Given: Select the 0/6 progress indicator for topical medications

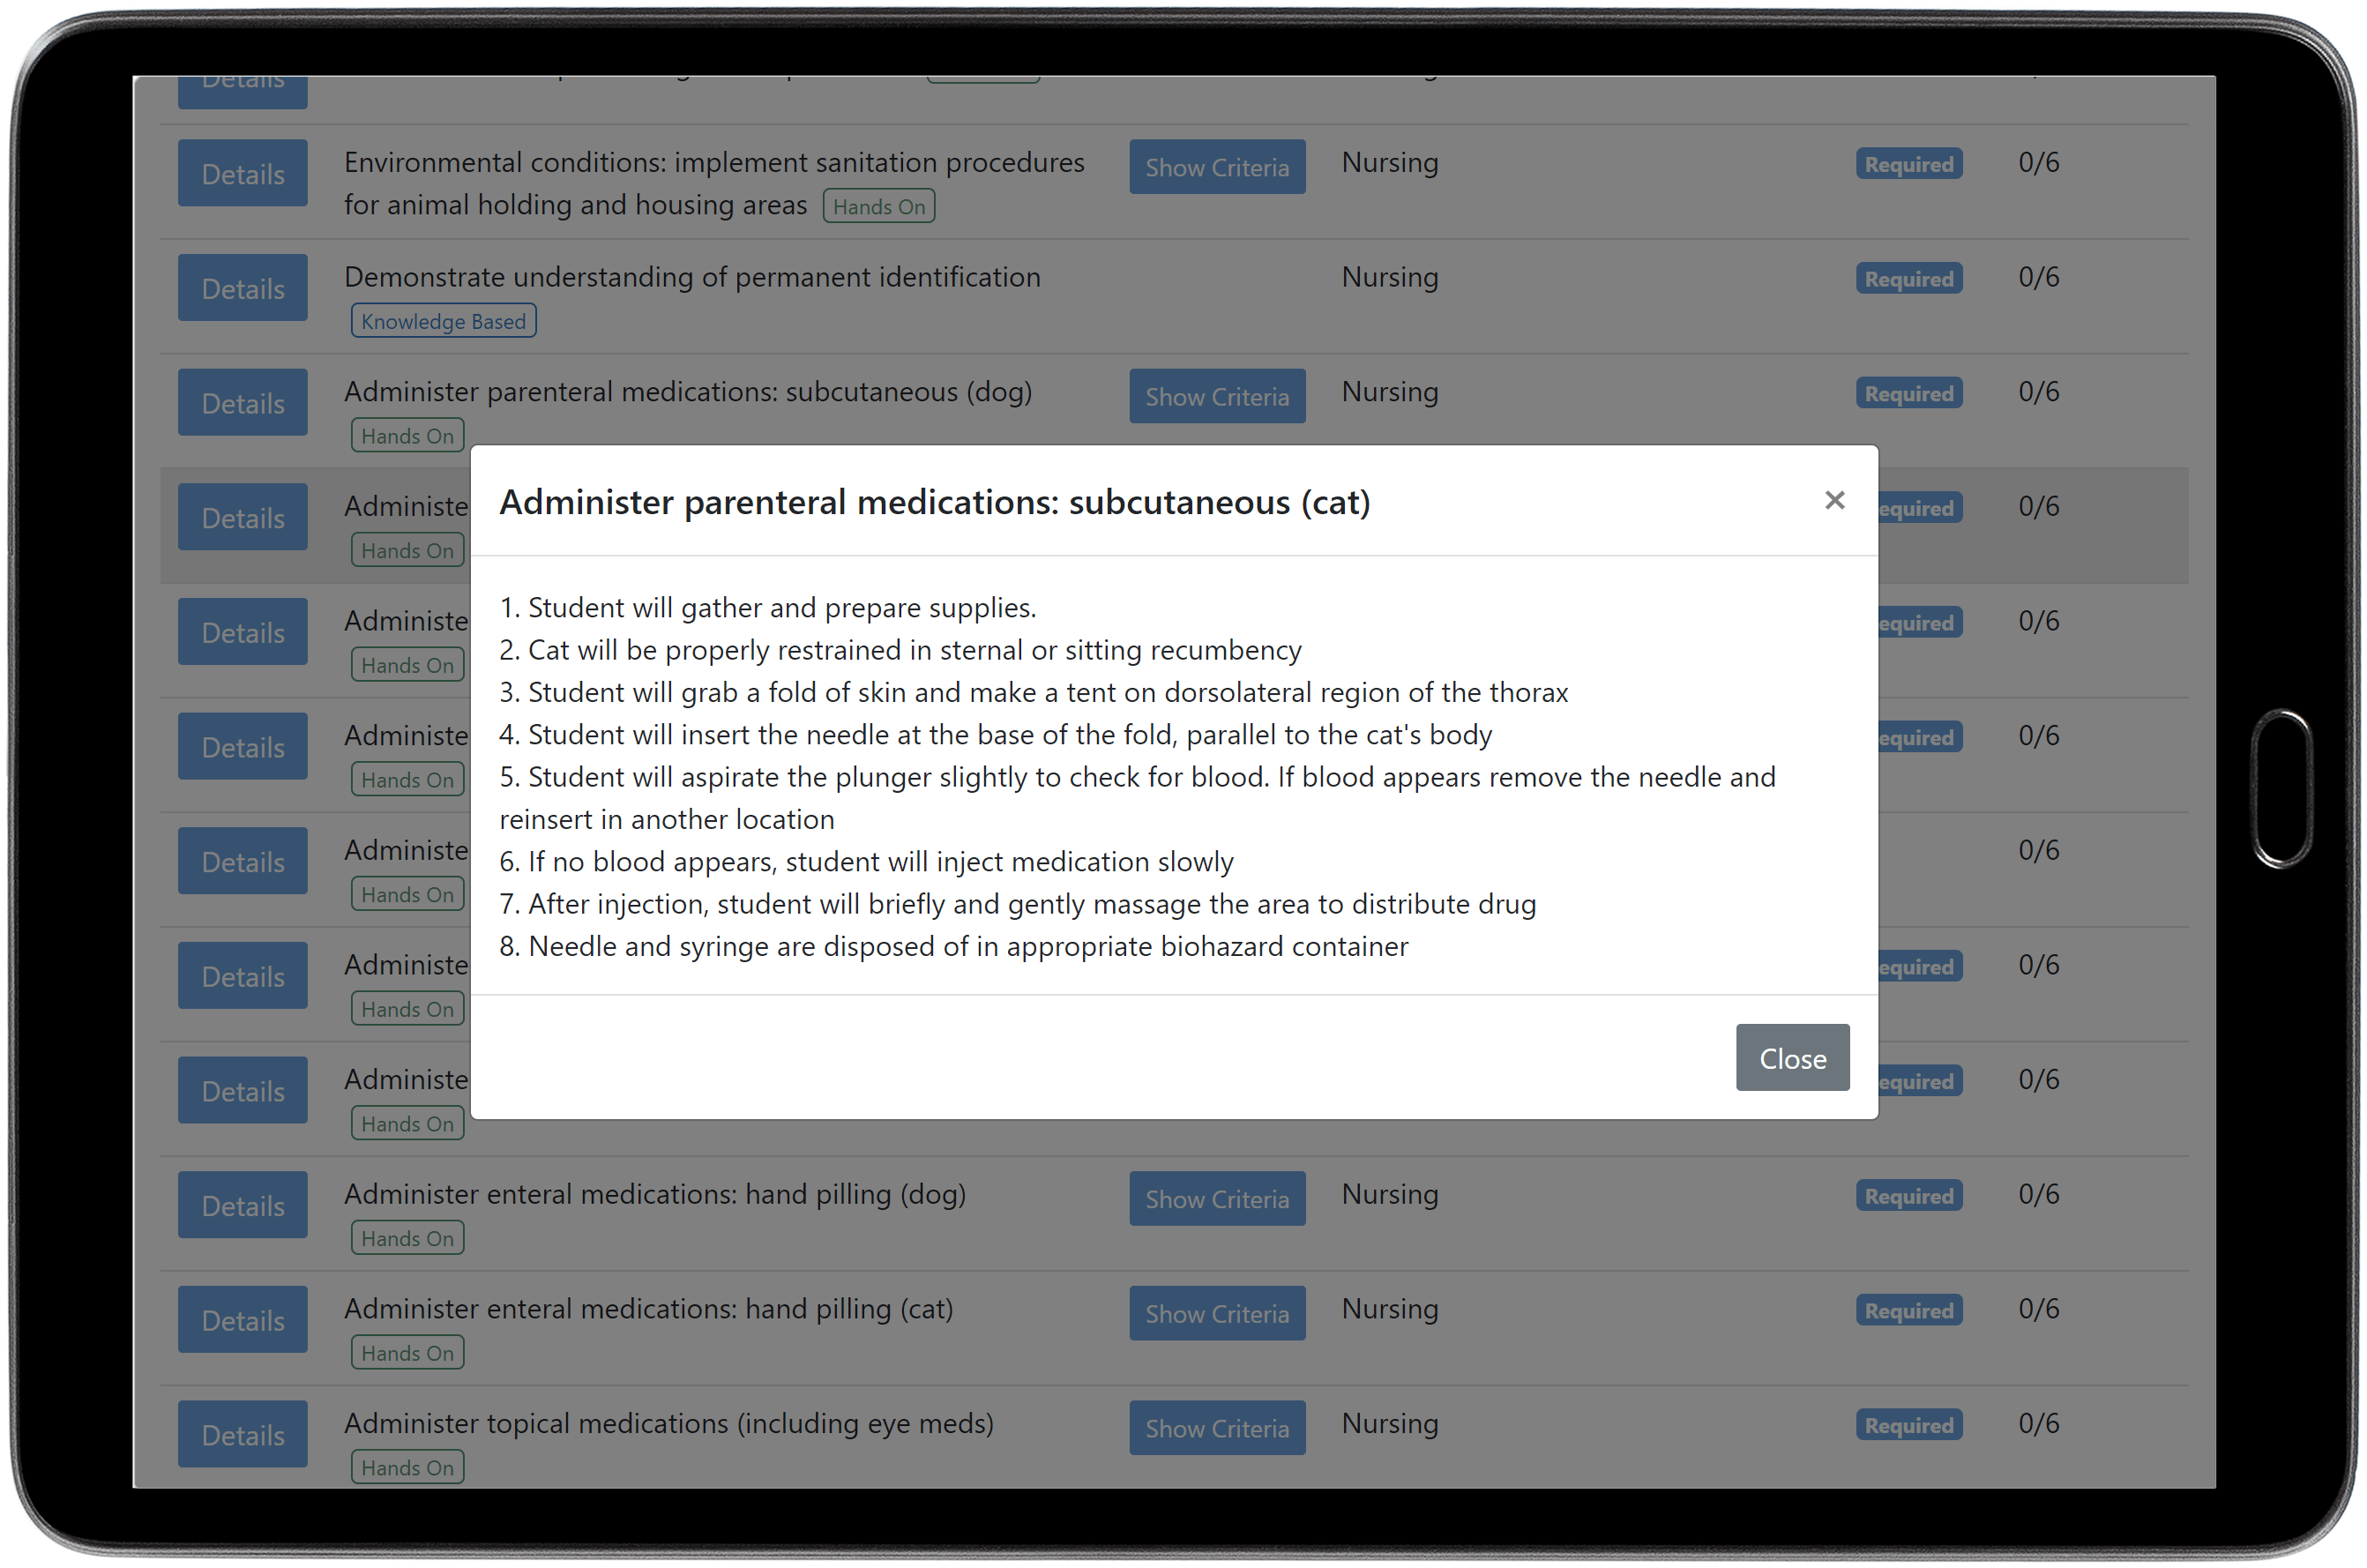Looking at the screenshot, I should 2038,1423.
